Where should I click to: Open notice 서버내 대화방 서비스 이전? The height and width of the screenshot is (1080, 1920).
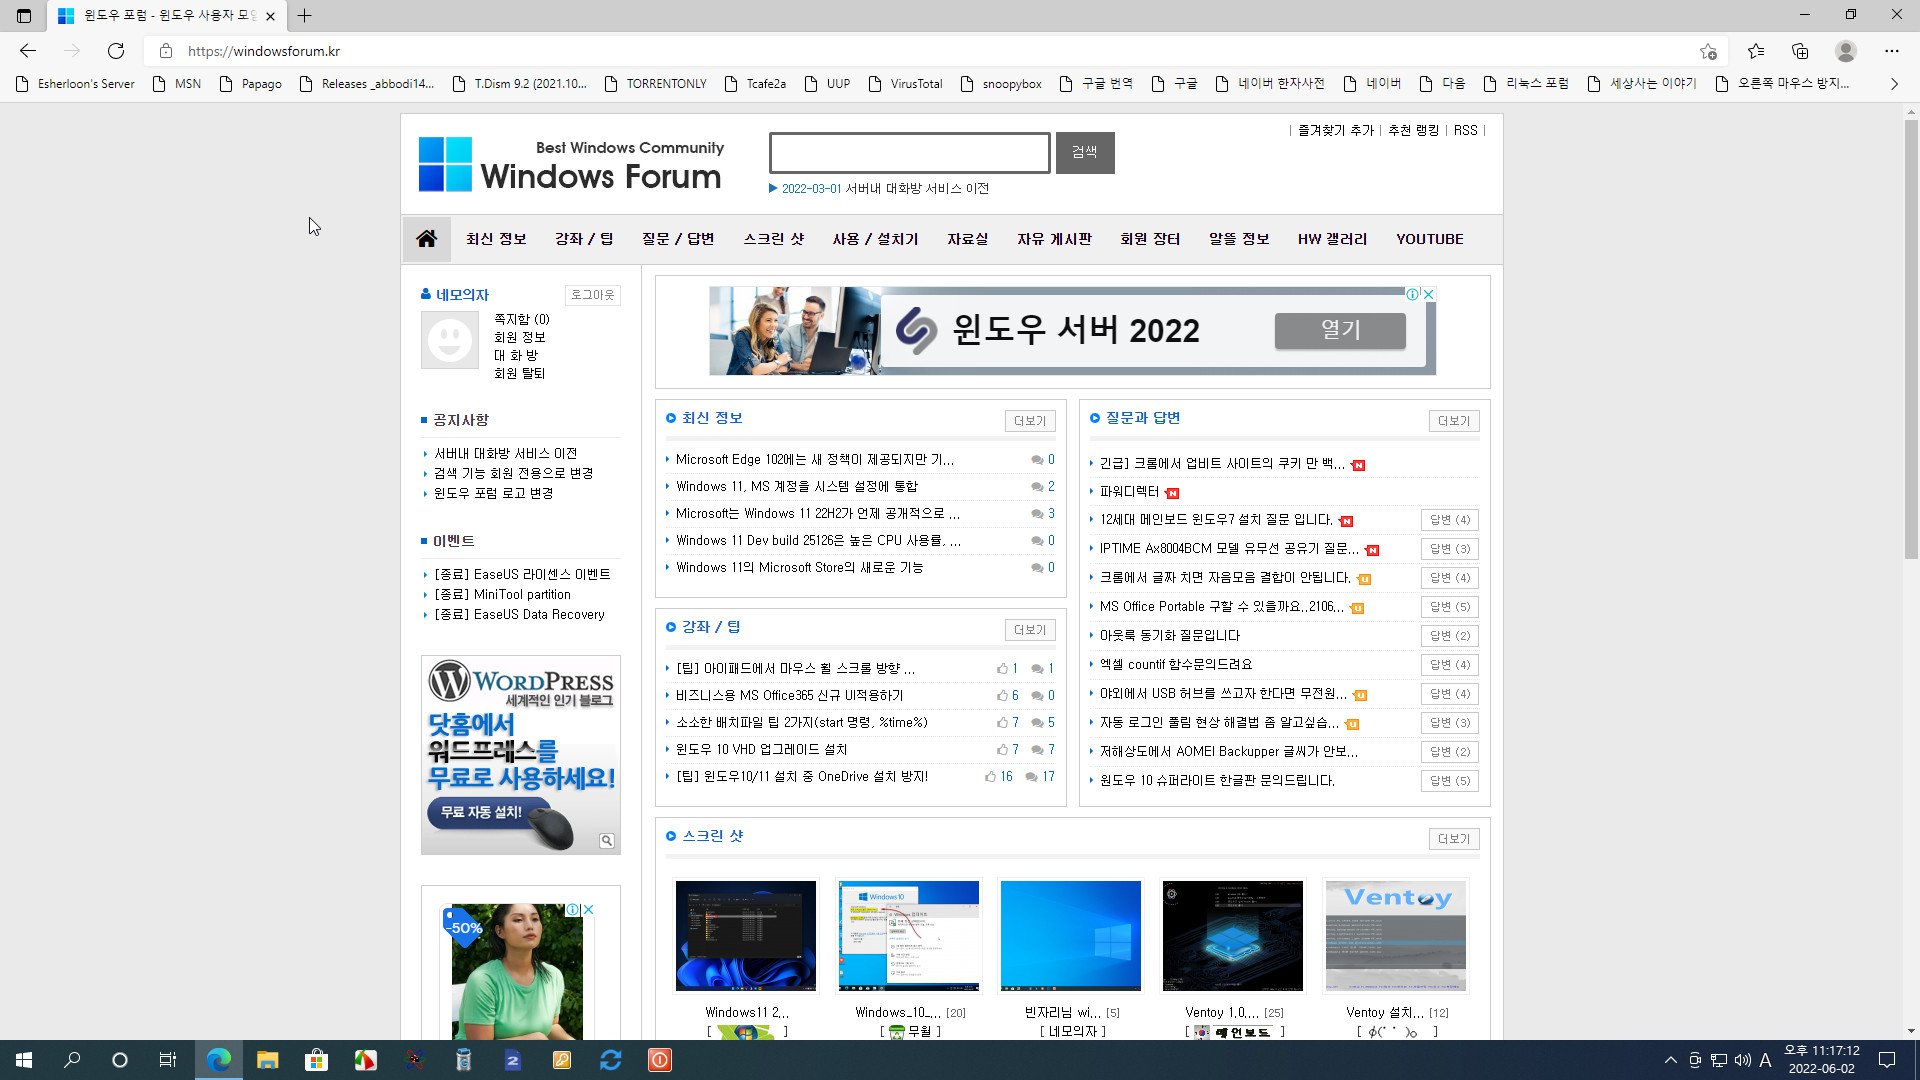505,454
